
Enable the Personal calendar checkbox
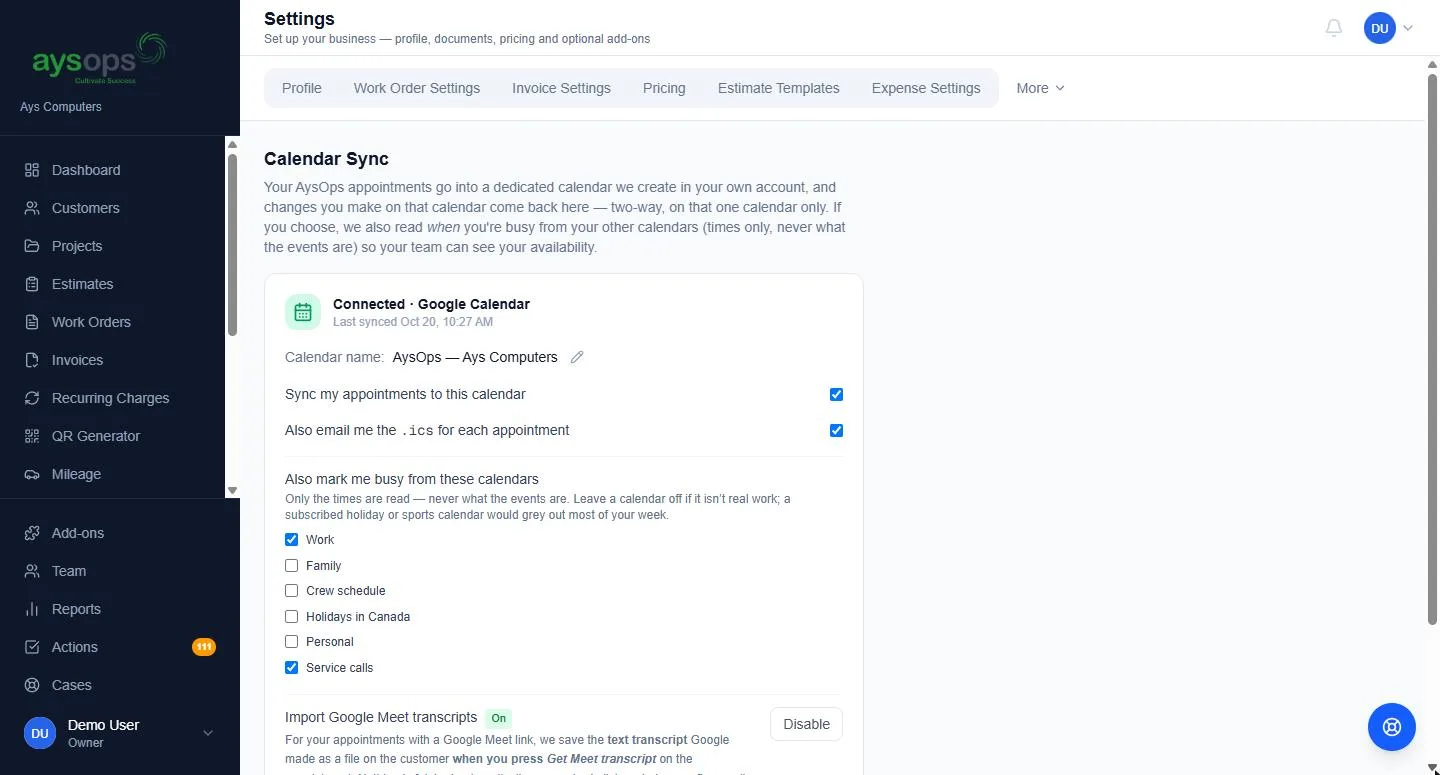tap(291, 641)
